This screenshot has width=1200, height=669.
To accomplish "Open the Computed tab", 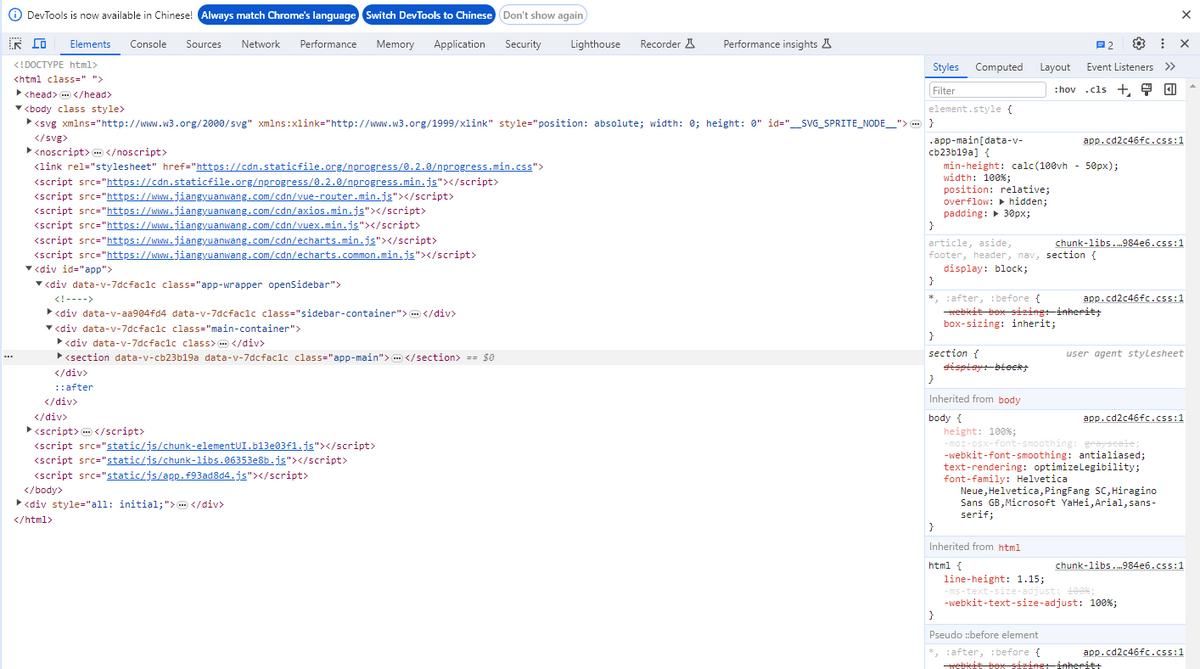I will (x=998, y=67).
